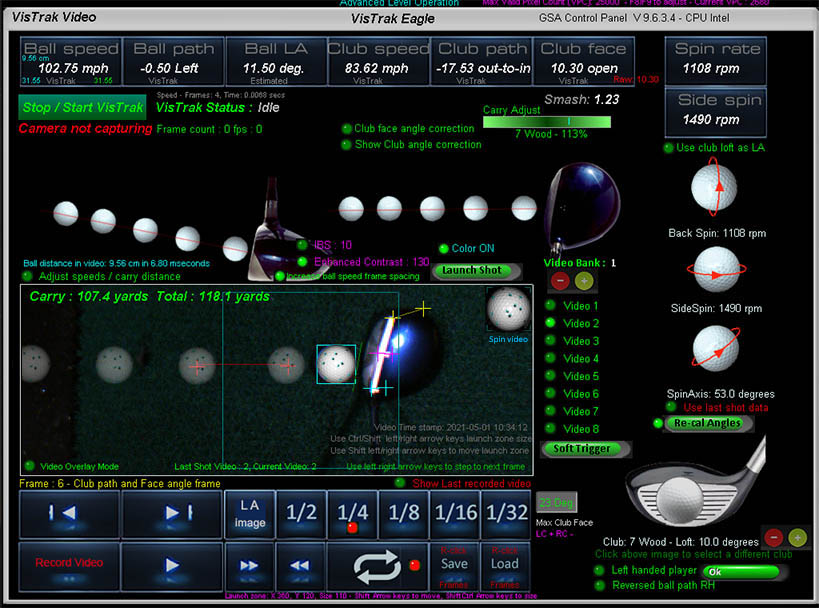Click the Re-cal Angles button
Screen dimensions: 819x608
coord(708,423)
